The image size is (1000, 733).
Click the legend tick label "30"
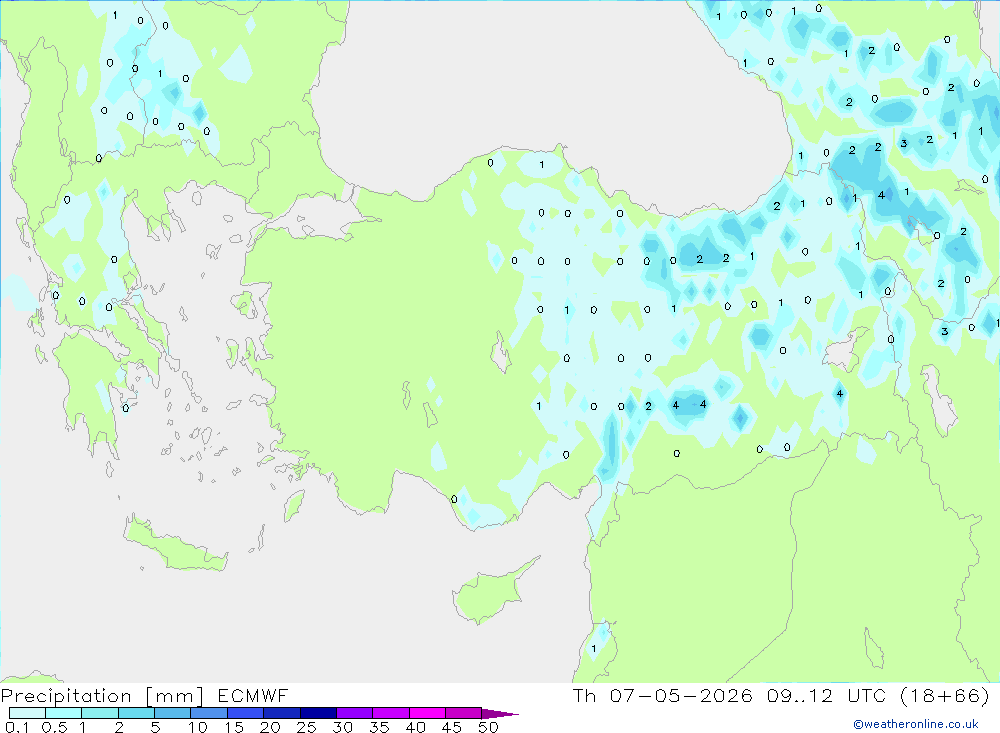point(343,727)
